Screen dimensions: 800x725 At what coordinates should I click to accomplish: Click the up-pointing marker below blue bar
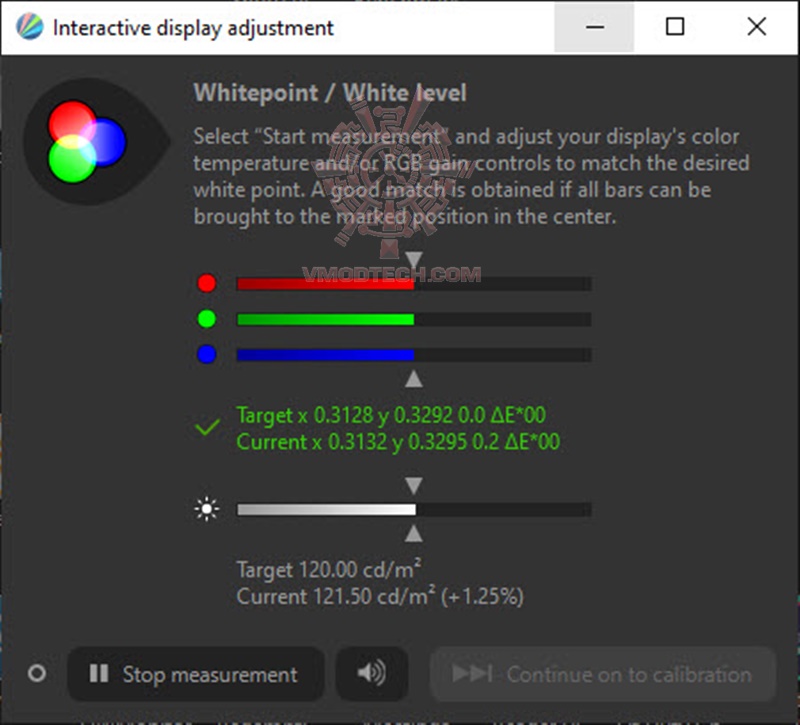[414, 379]
